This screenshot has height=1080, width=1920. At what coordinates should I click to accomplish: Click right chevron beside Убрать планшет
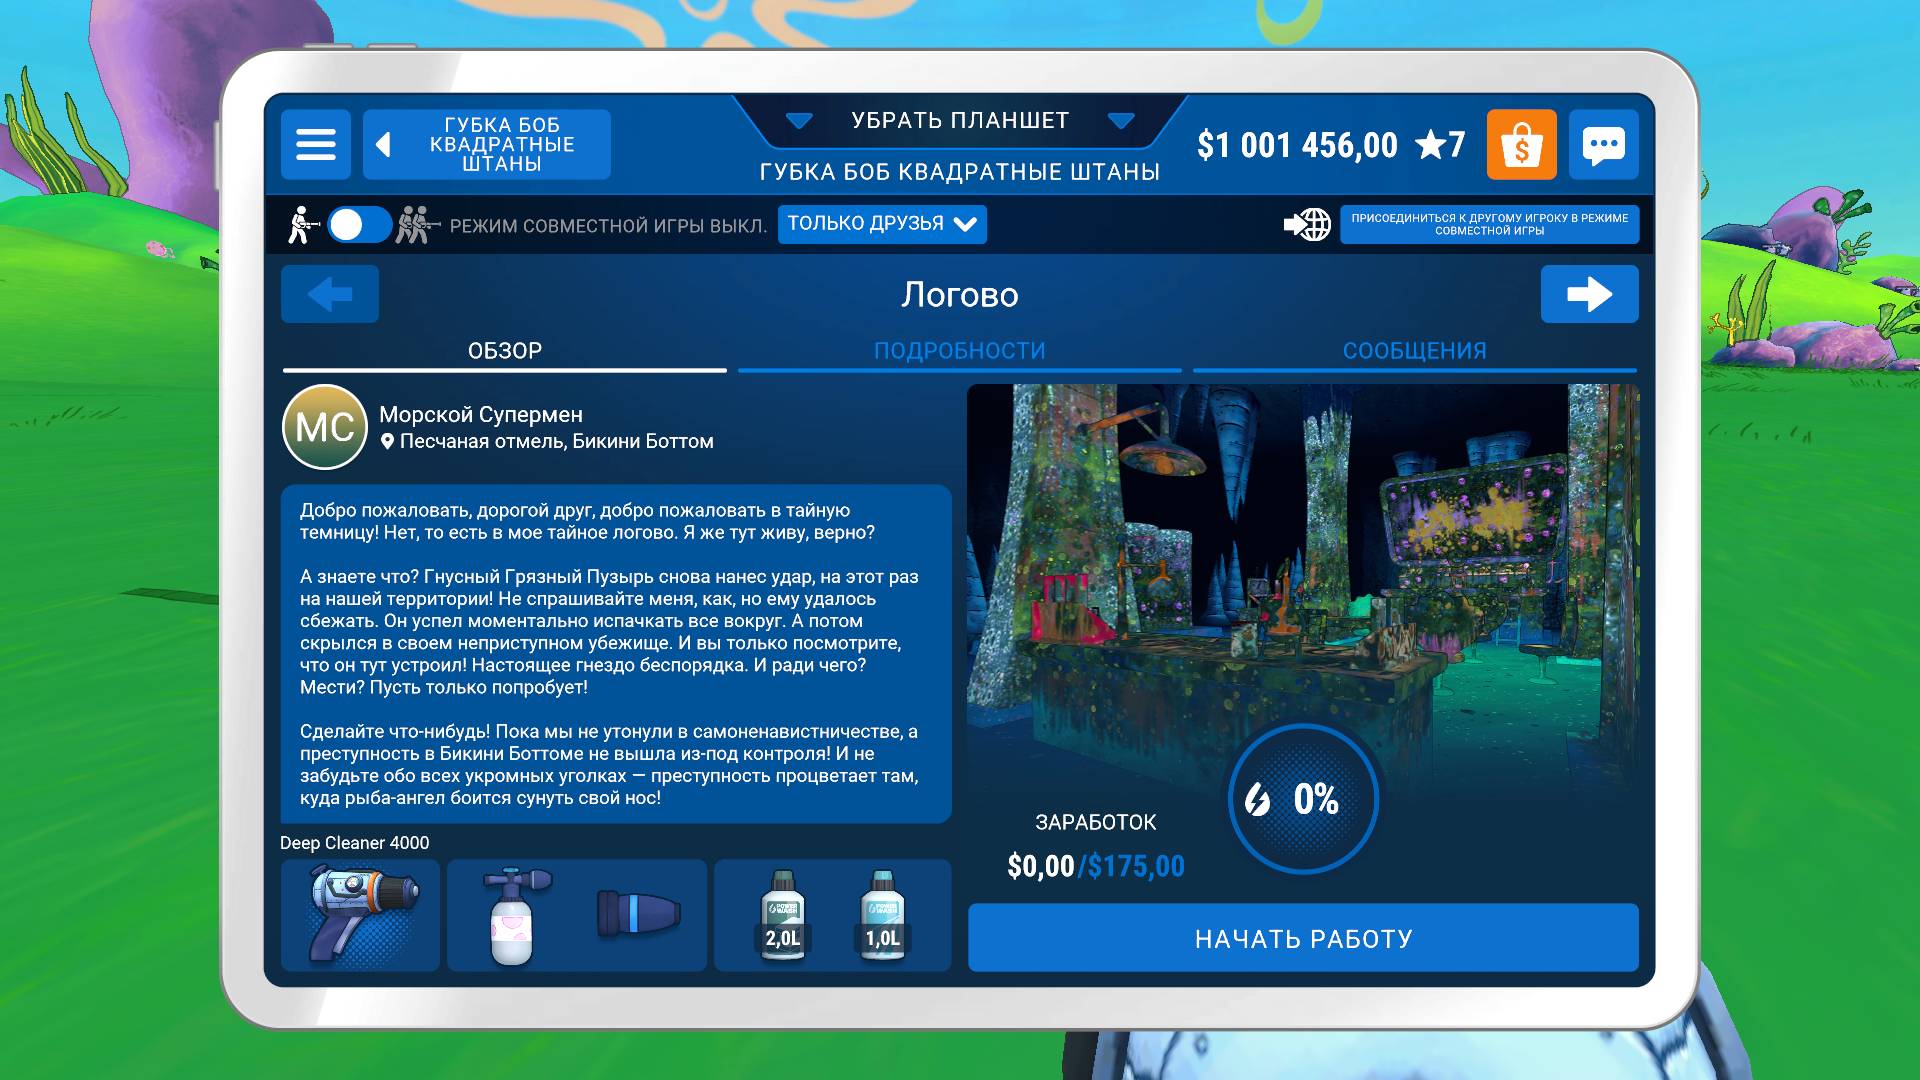(1121, 121)
